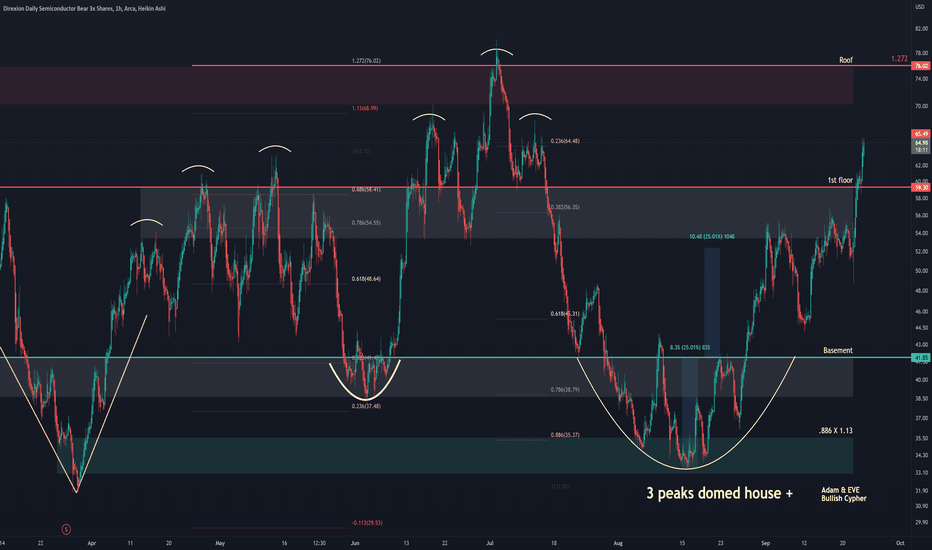Click the '10.48 (25.01%) 1048' measurement label
932x550 pixels.
tap(711, 237)
